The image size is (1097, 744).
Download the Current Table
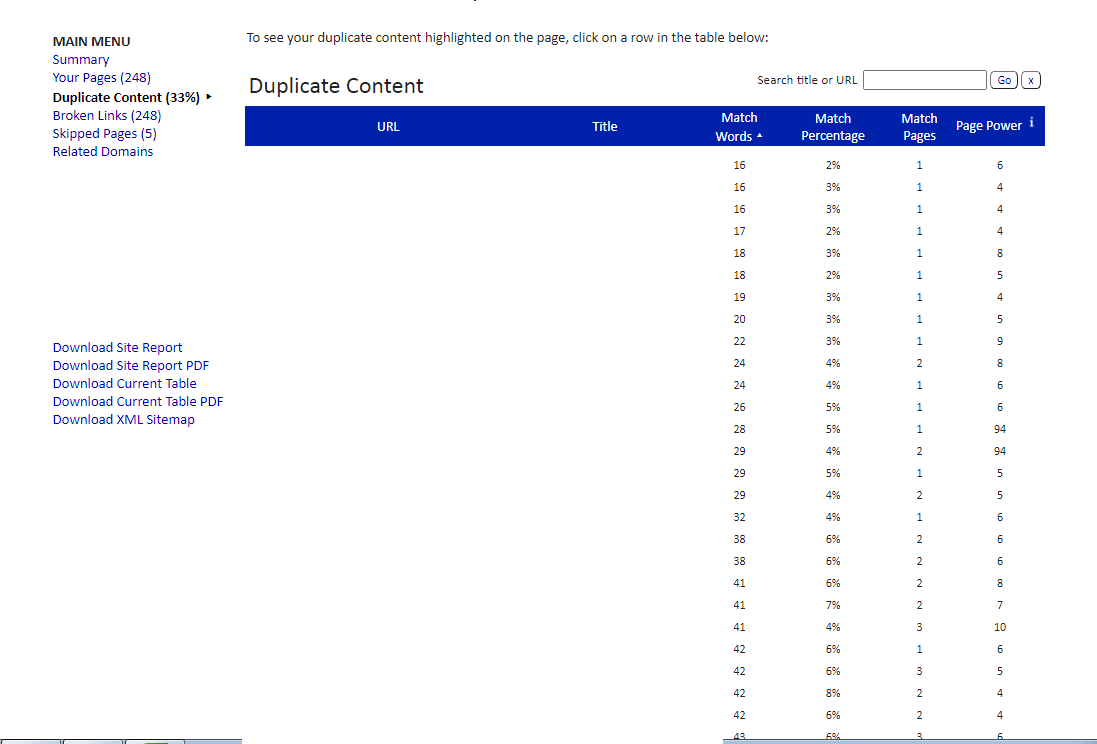(x=125, y=384)
